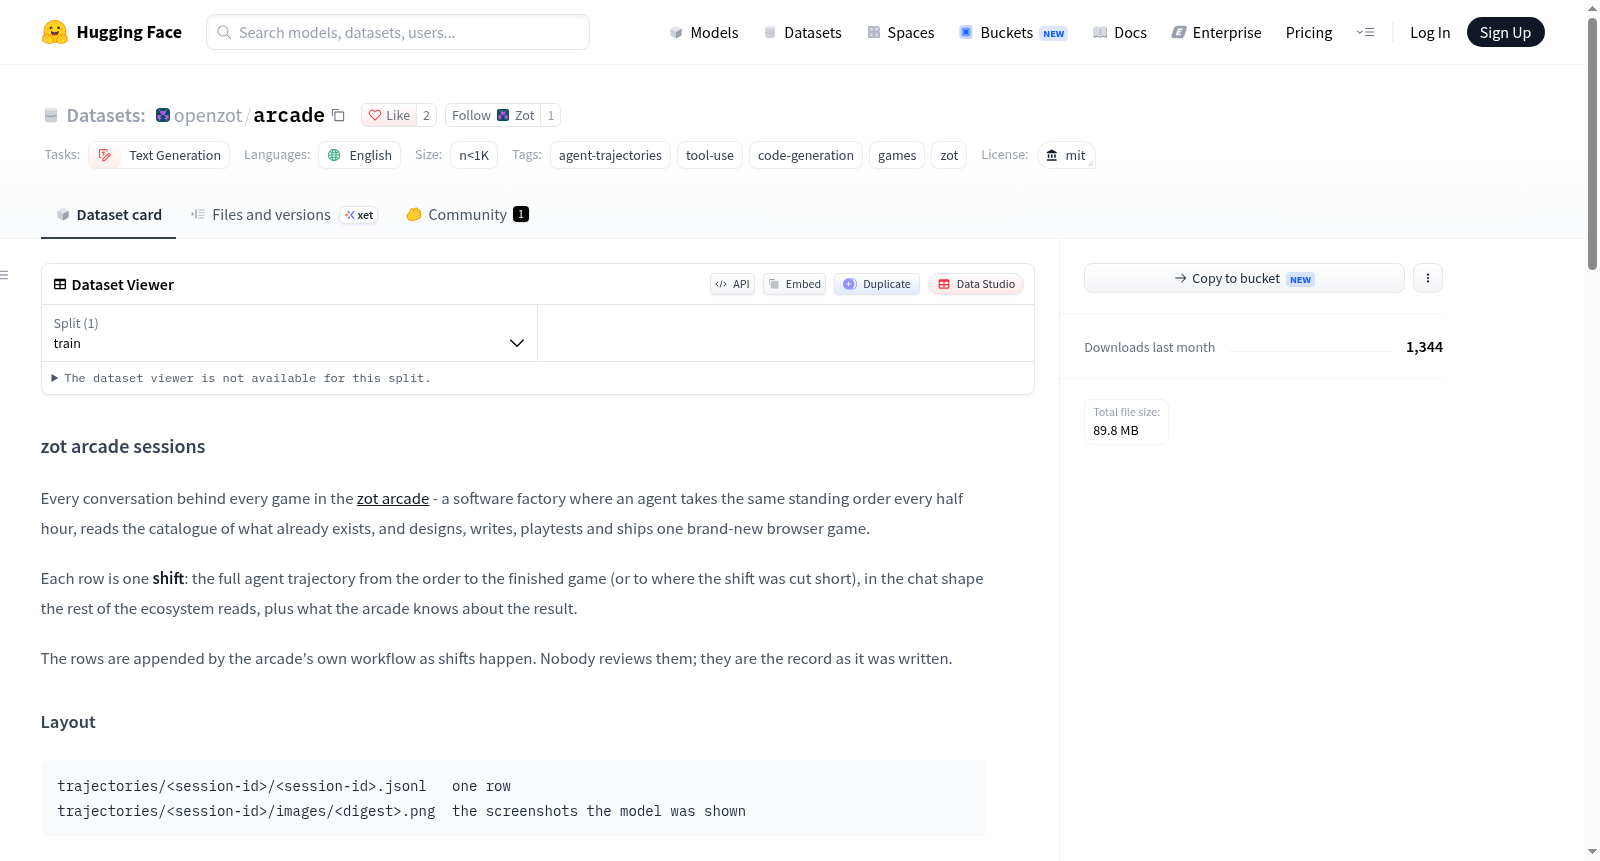Screen dimensions: 1600x861
Task: Click the Hugging Face logo icon
Action: (x=55, y=32)
